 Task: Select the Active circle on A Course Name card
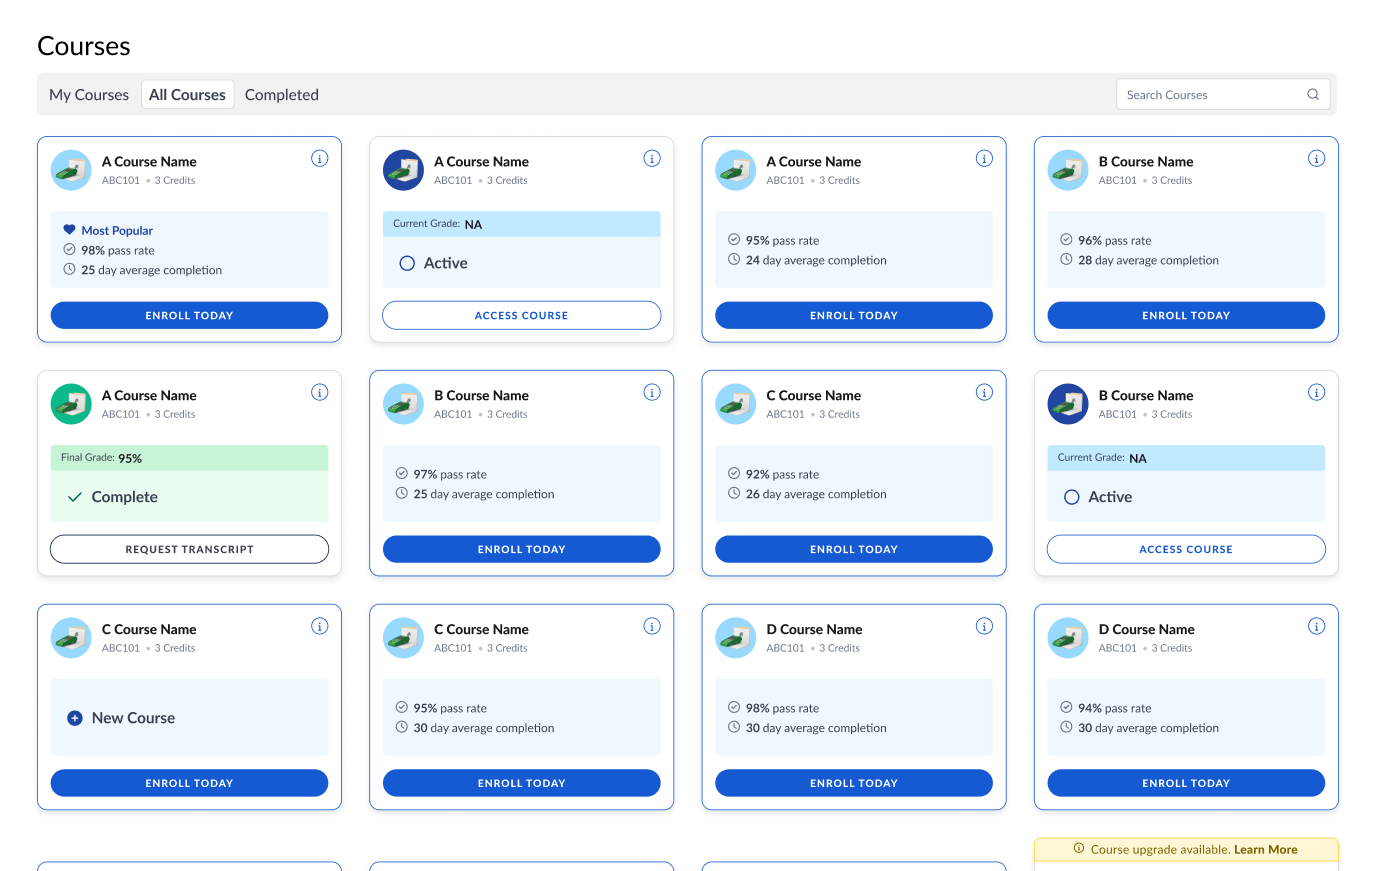pos(407,263)
